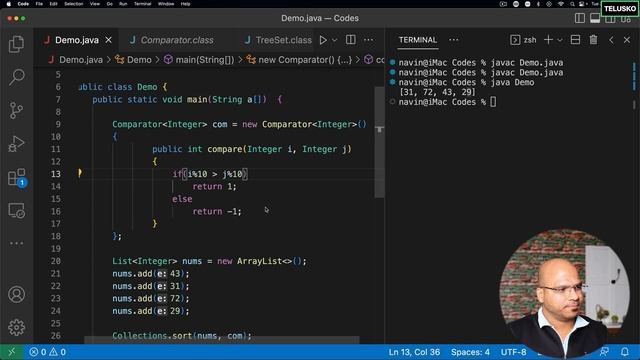Click breadcrumb Demo class
Image resolution: width=640 pixels, height=360 pixels.
click(x=133, y=60)
